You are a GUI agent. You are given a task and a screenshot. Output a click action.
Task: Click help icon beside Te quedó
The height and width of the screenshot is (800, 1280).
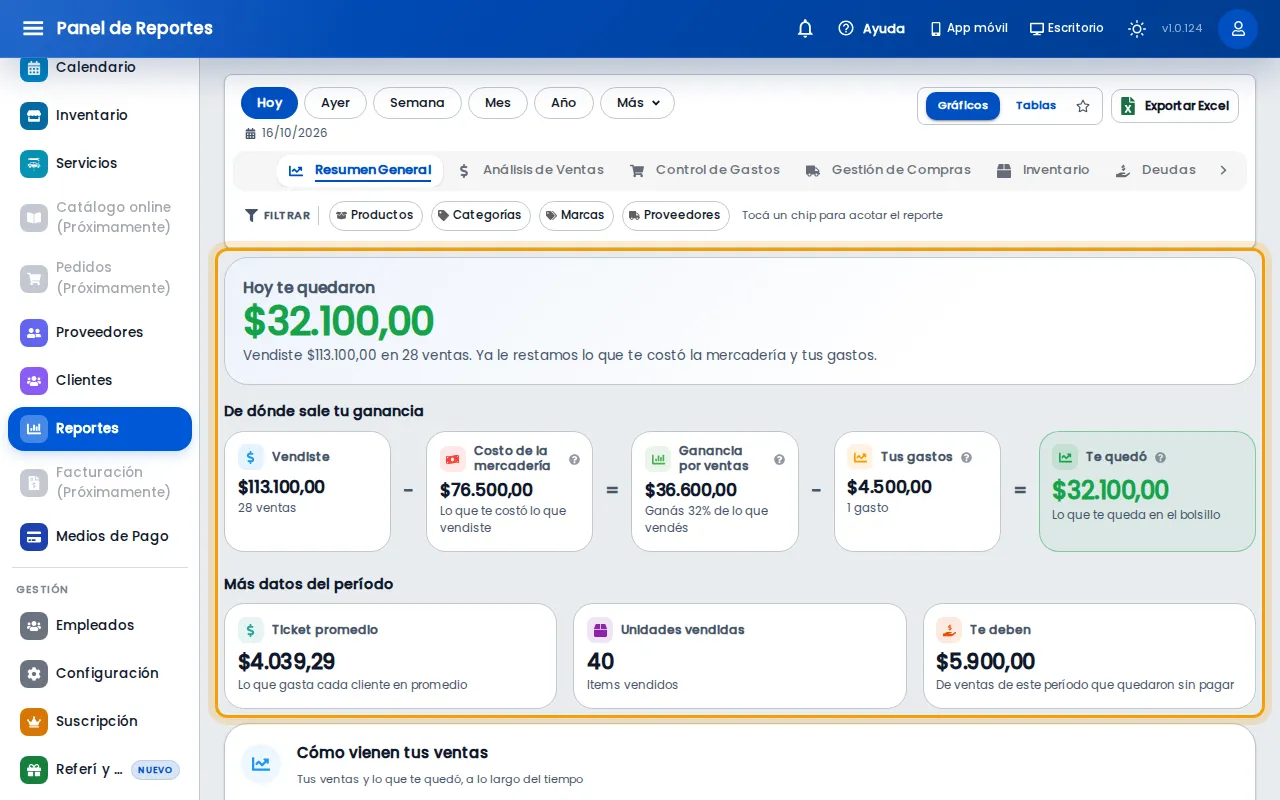1161,458
